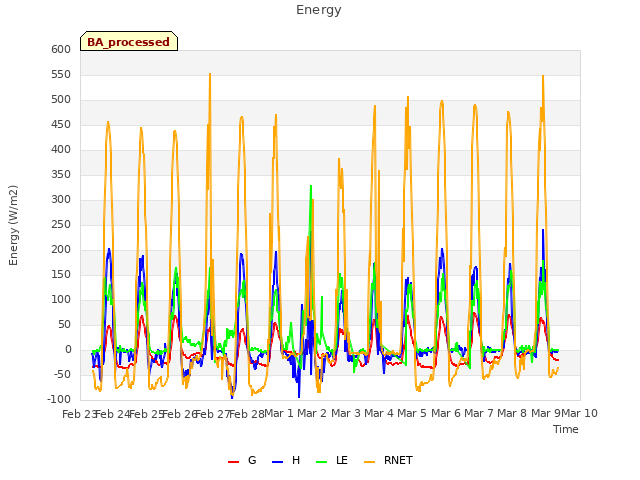The image size is (640, 480).
Task: Click the green LE legend color marker
Action: tap(322, 462)
